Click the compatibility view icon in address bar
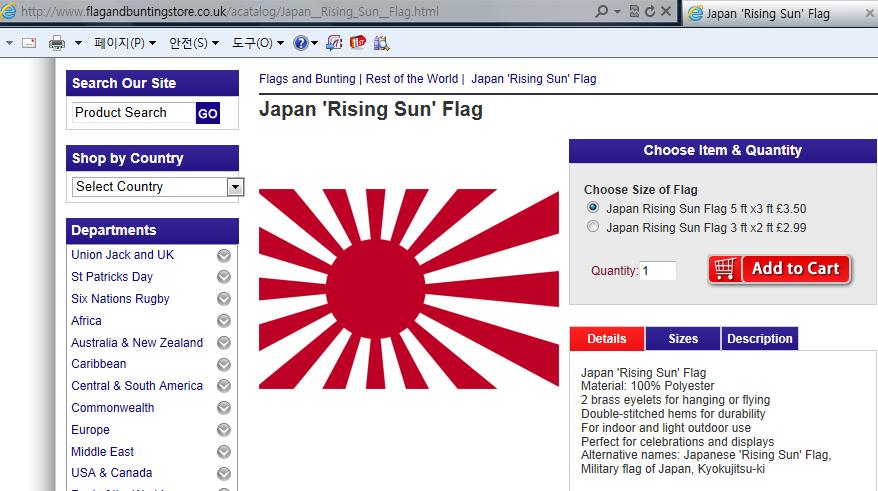This screenshot has width=878, height=491. 634,11
